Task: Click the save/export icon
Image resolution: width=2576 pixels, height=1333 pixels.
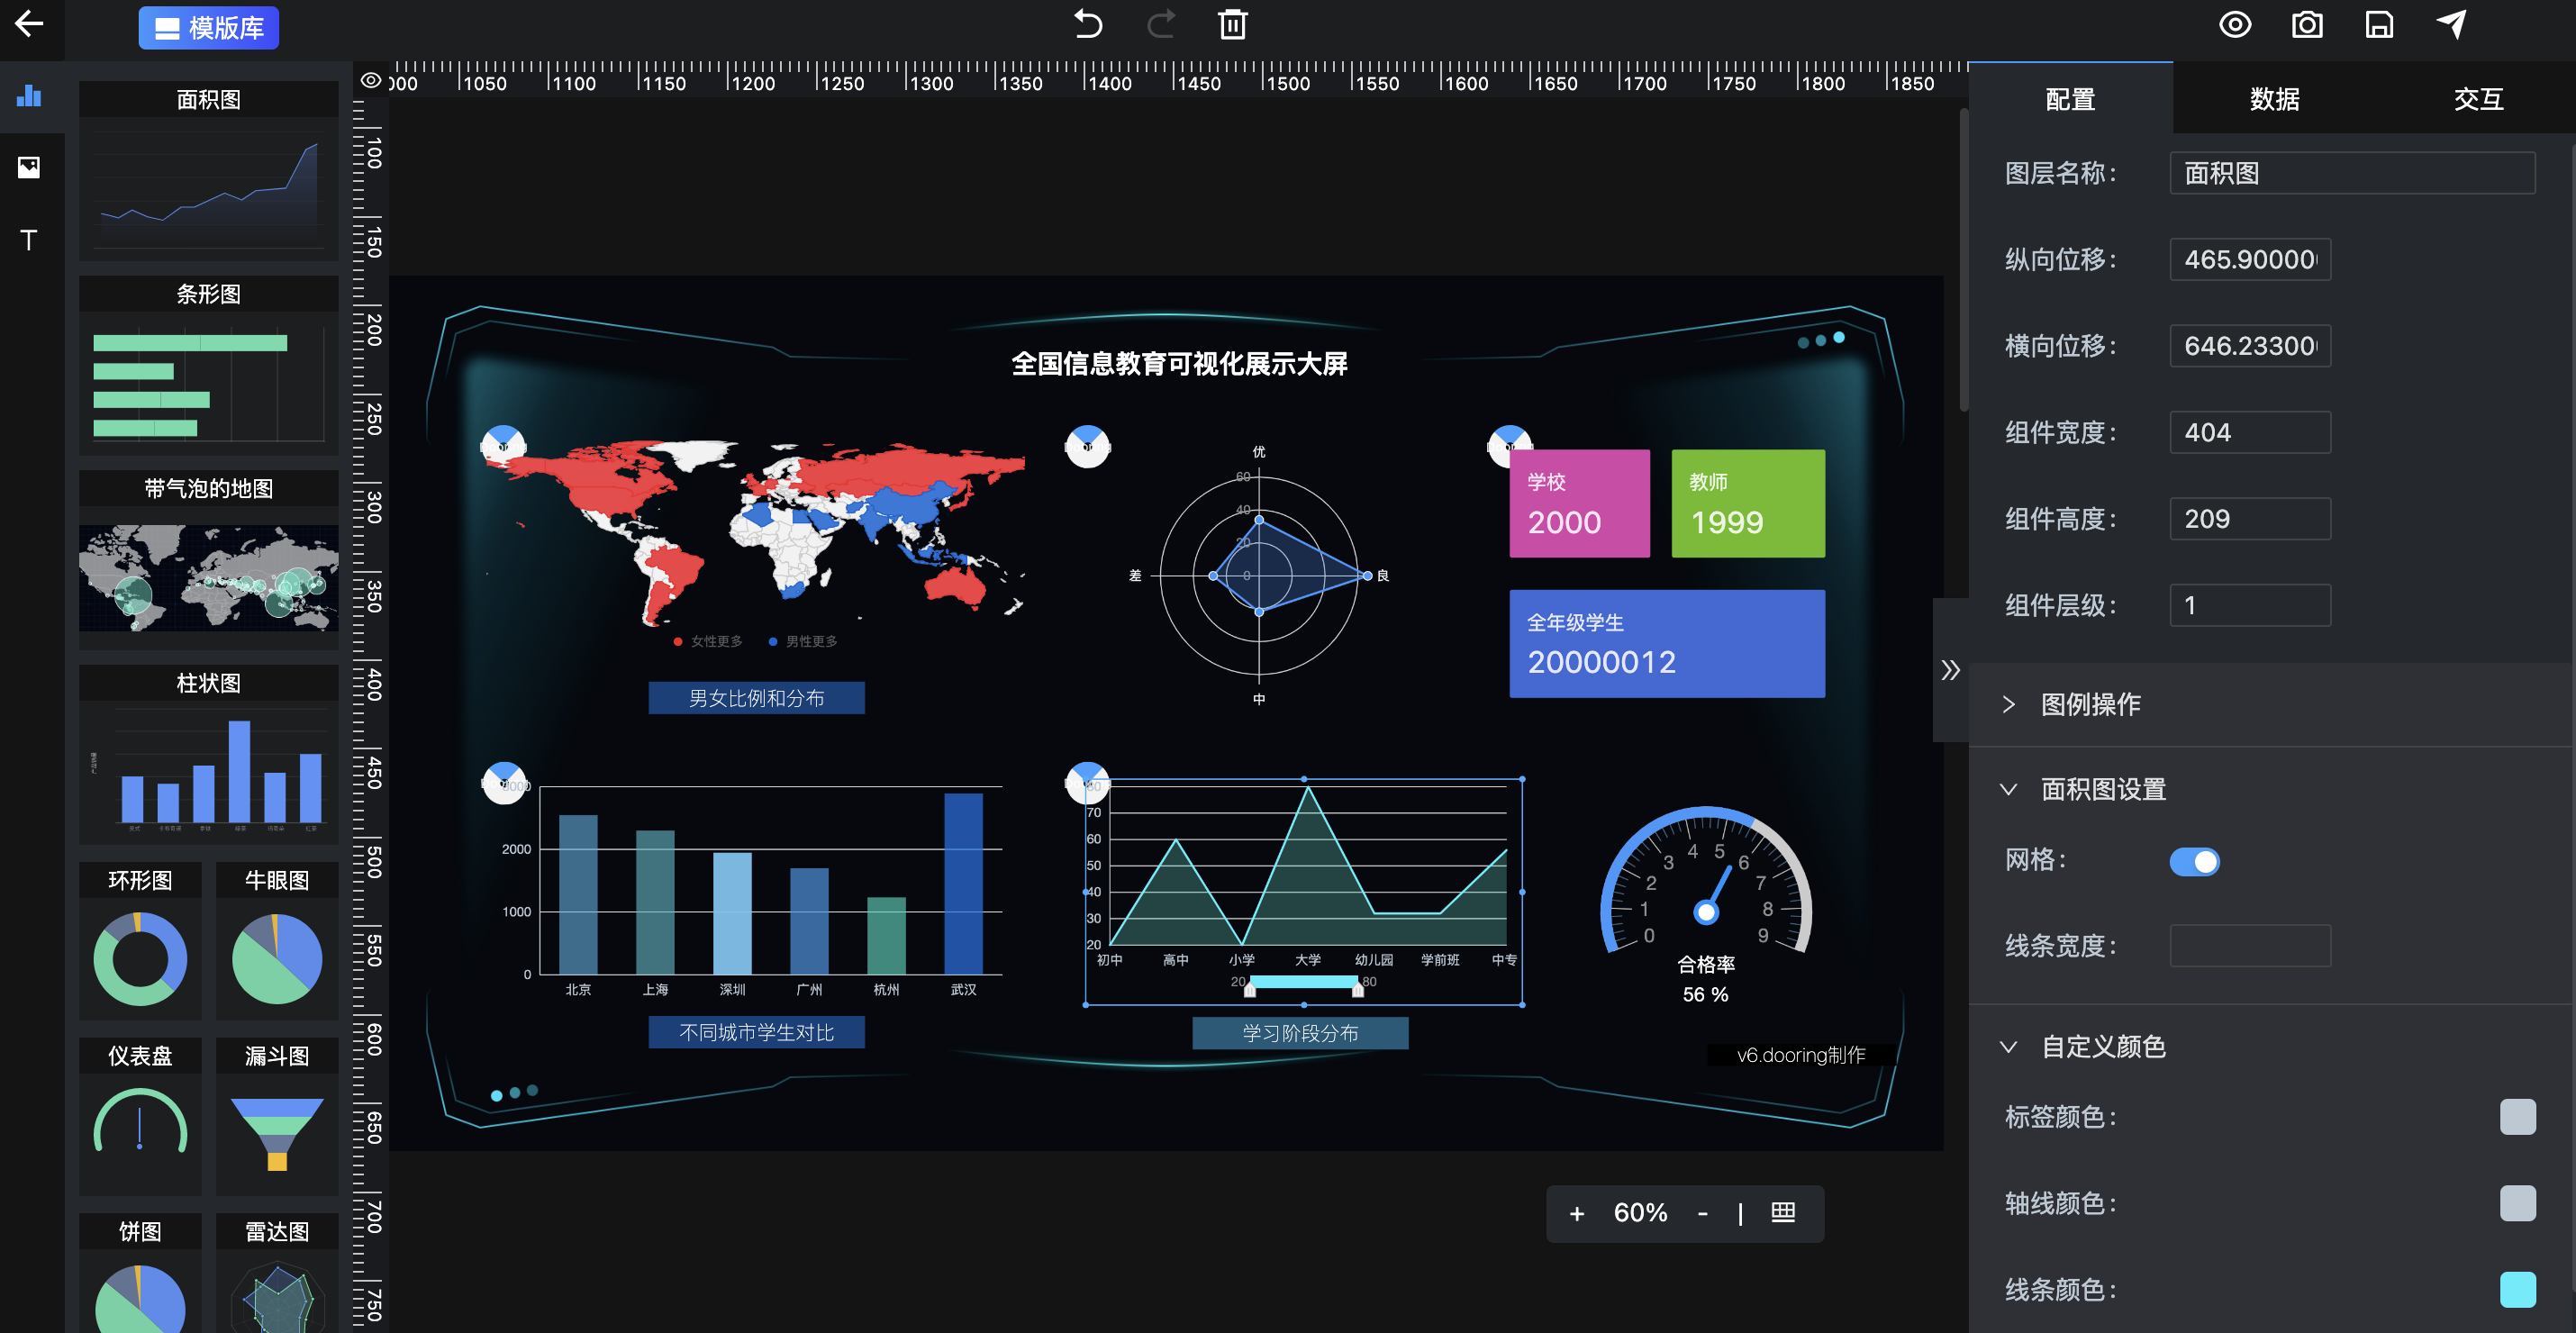Action: [2379, 23]
